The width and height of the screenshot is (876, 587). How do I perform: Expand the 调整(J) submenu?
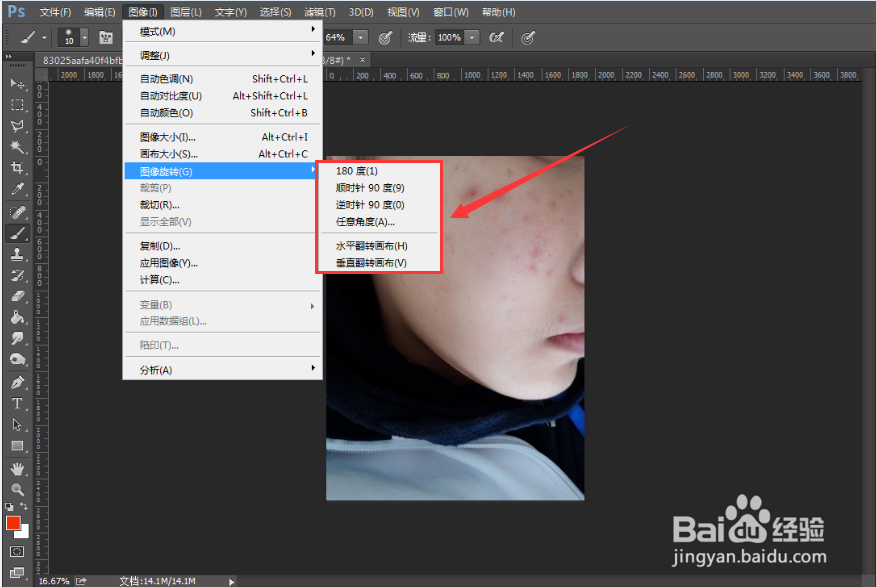(x=222, y=55)
